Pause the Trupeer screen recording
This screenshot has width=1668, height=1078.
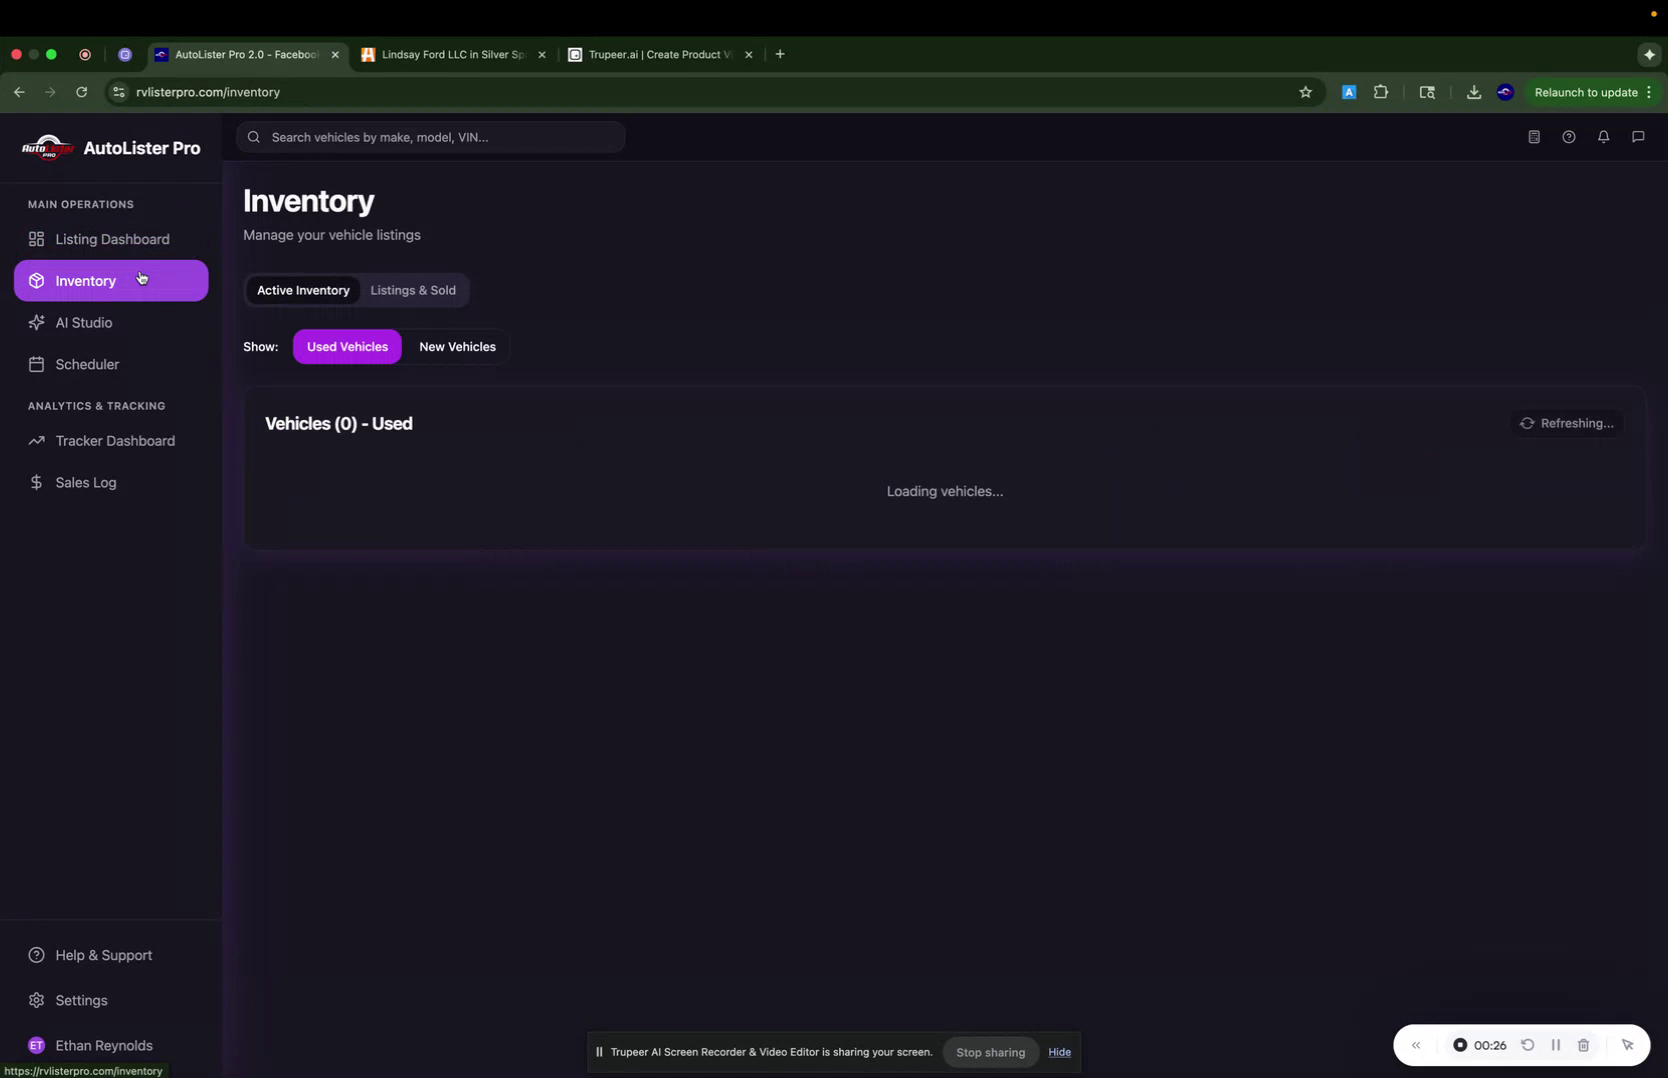pyautogui.click(x=1556, y=1044)
